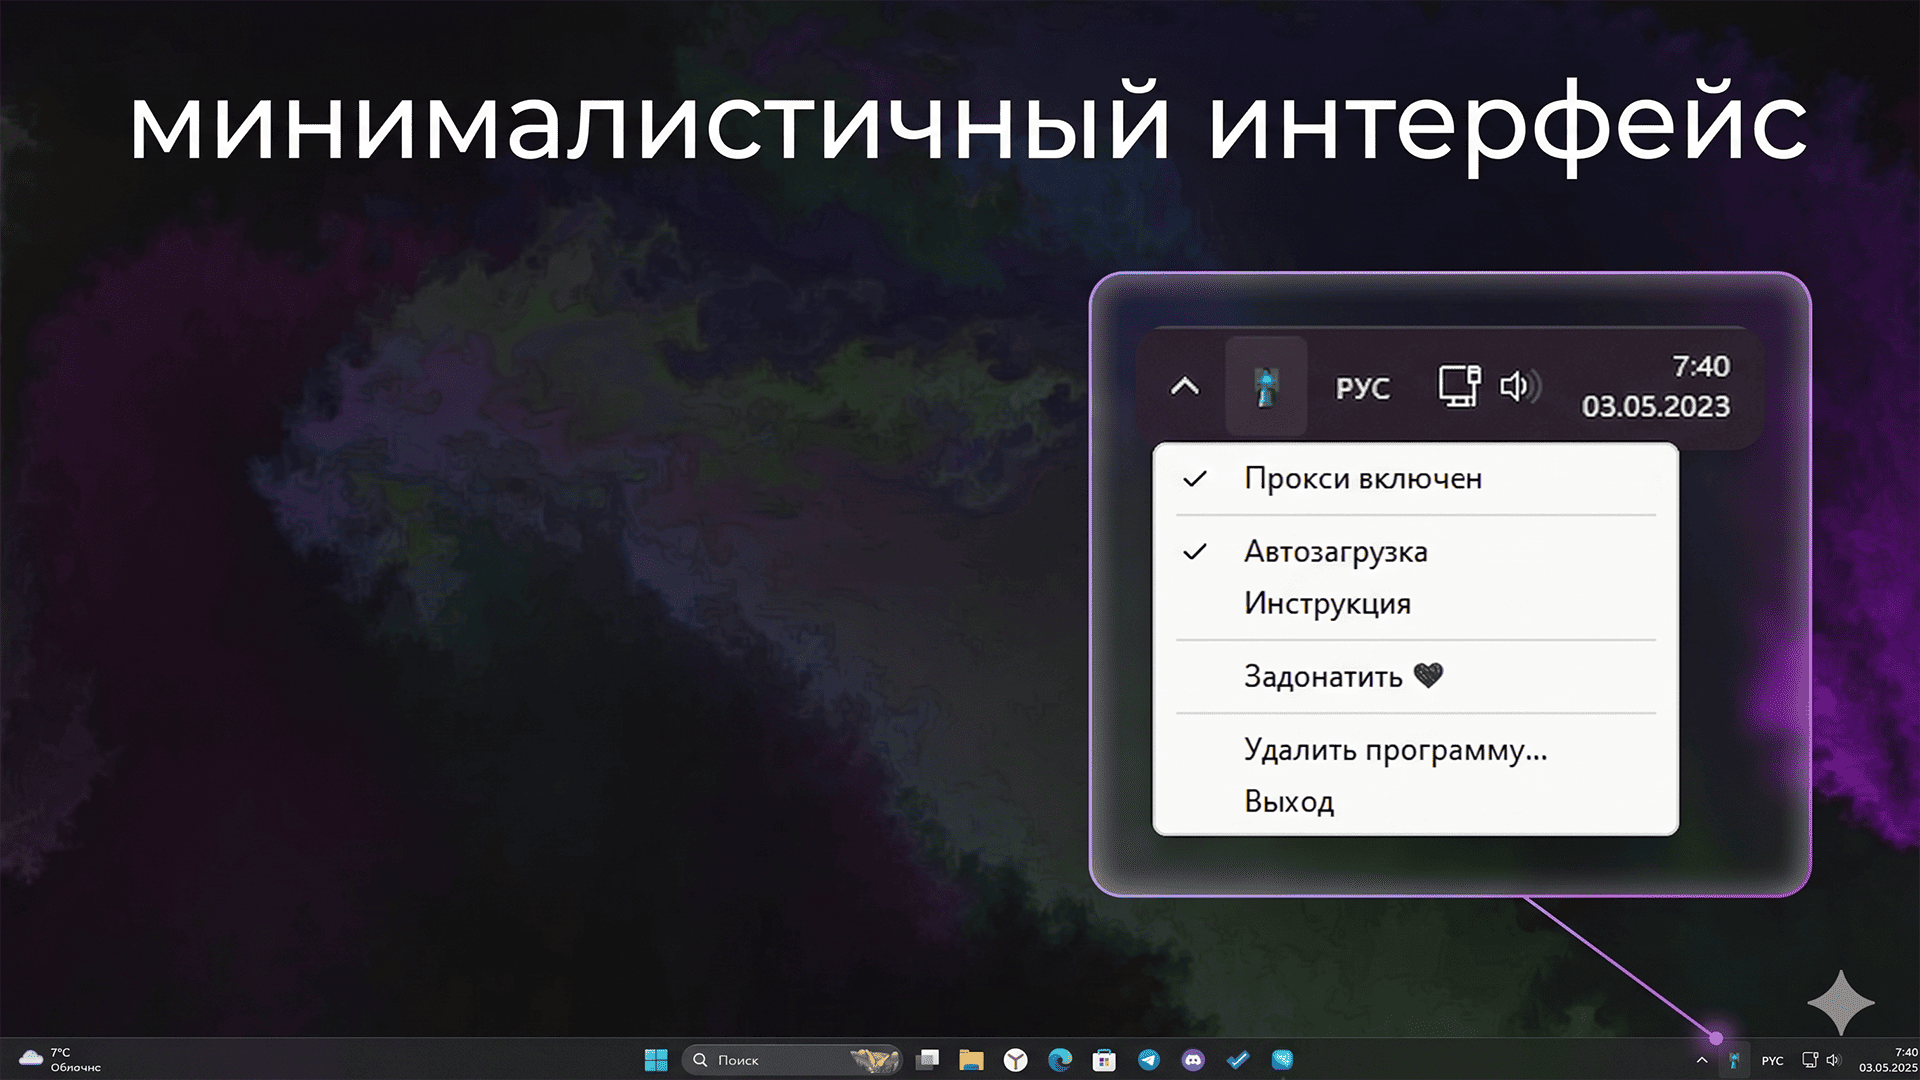Click the 7:40 03.05.2023 clock in the callout

click(1656, 387)
